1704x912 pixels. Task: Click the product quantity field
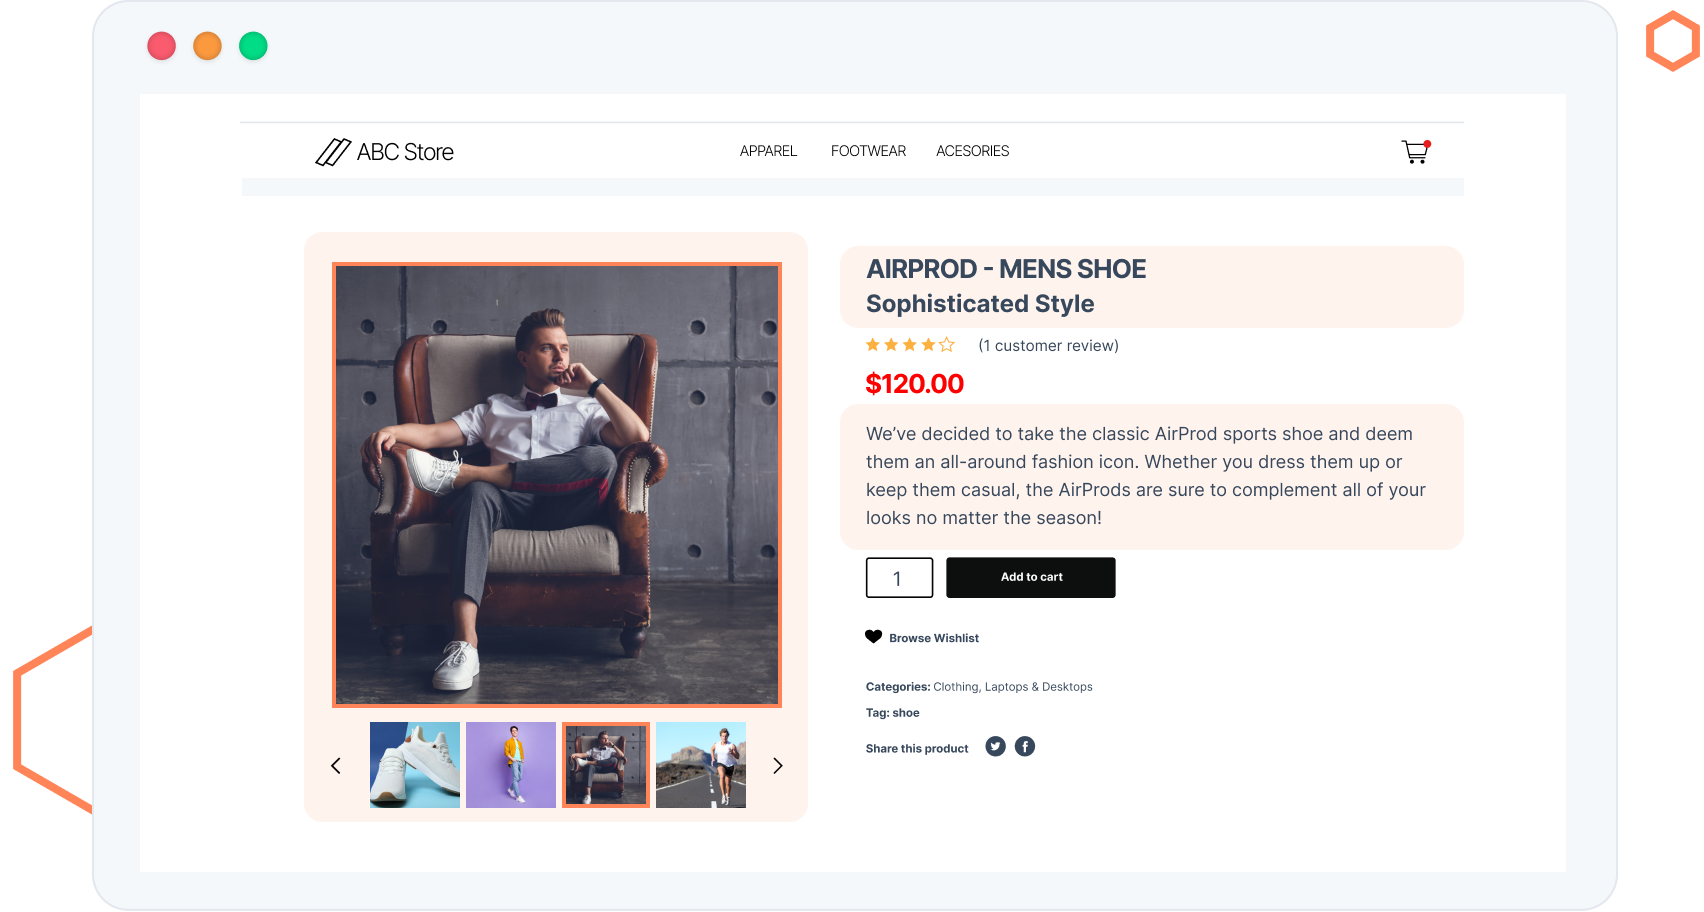tap(899, 578)
